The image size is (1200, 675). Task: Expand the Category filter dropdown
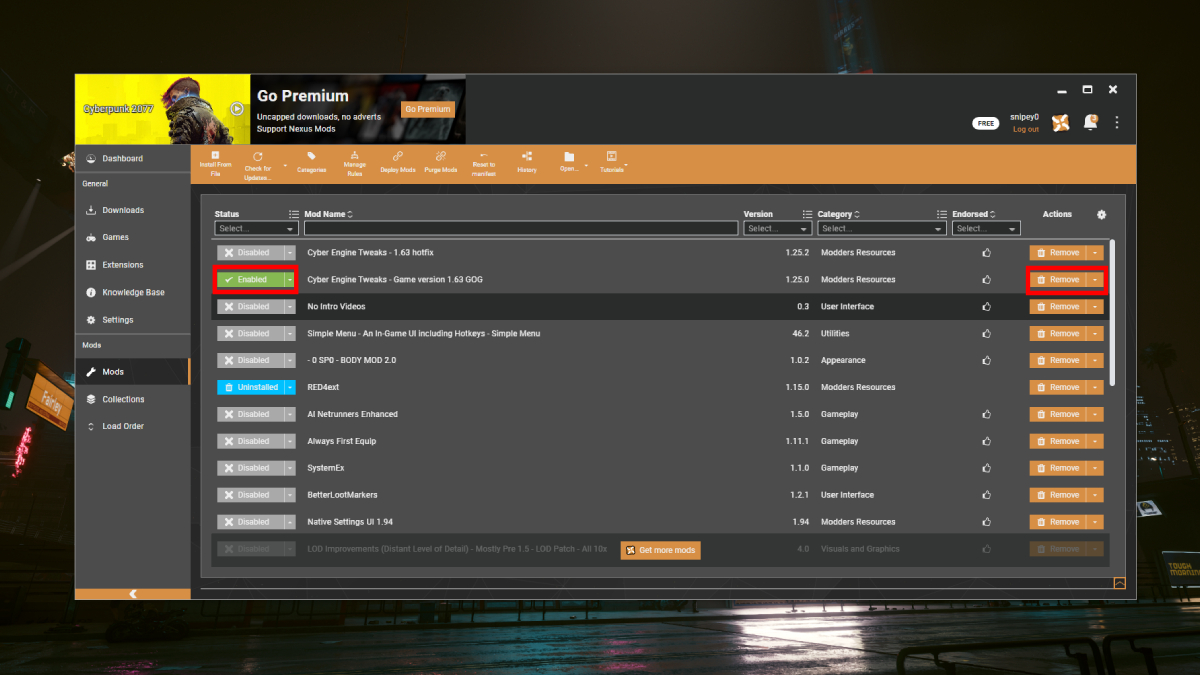[x=881, y=228]
